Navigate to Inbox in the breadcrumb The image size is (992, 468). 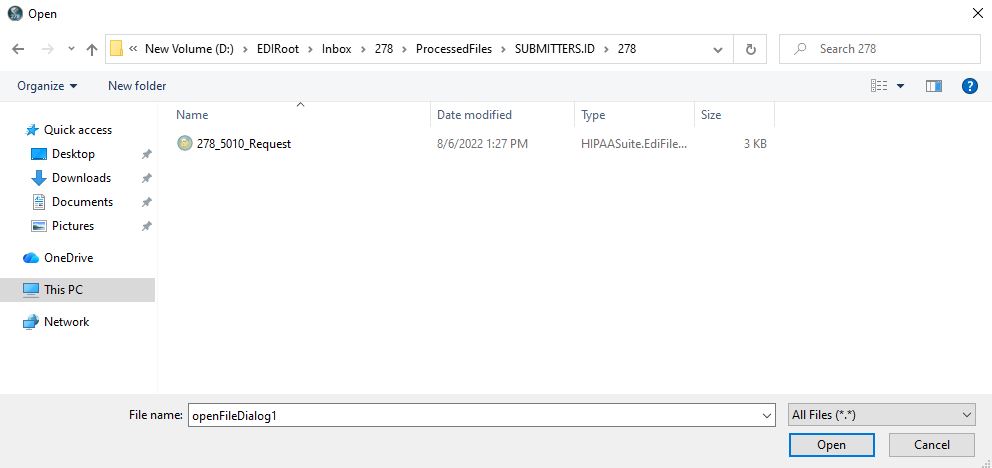(x=337, y=49)
